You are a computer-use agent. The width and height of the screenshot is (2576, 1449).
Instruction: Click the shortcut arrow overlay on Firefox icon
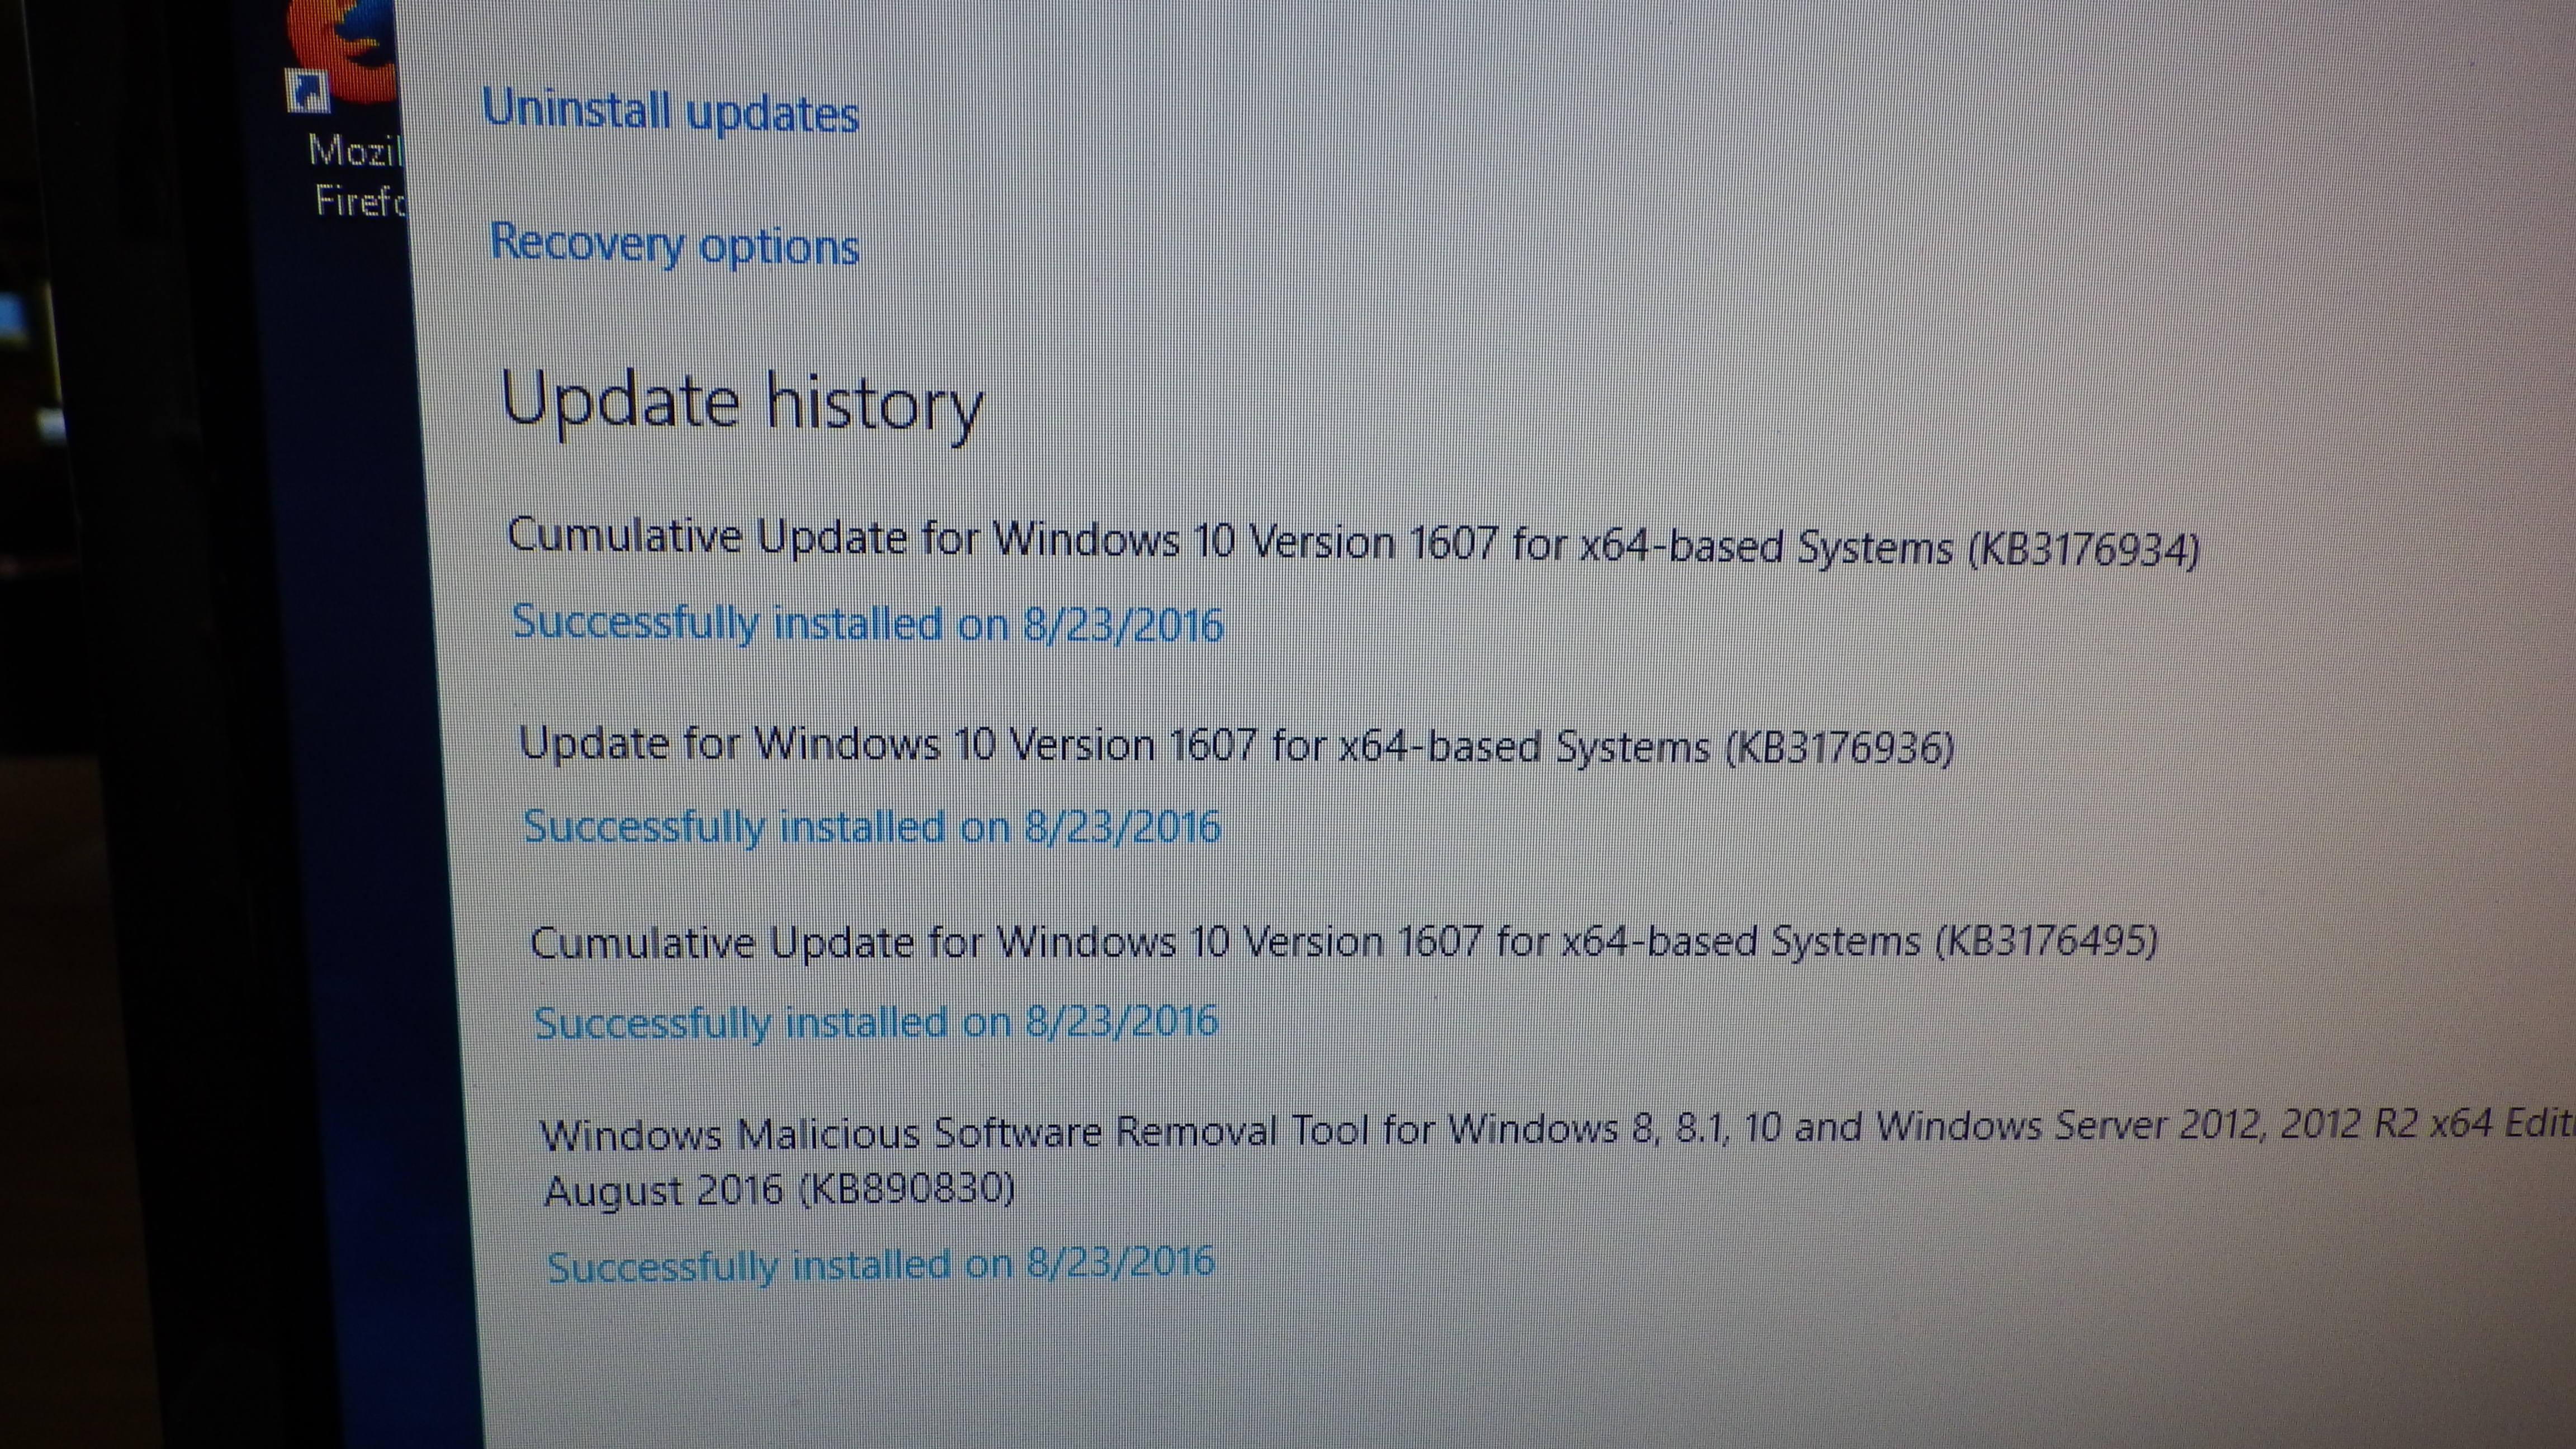[x=307, y=91]
